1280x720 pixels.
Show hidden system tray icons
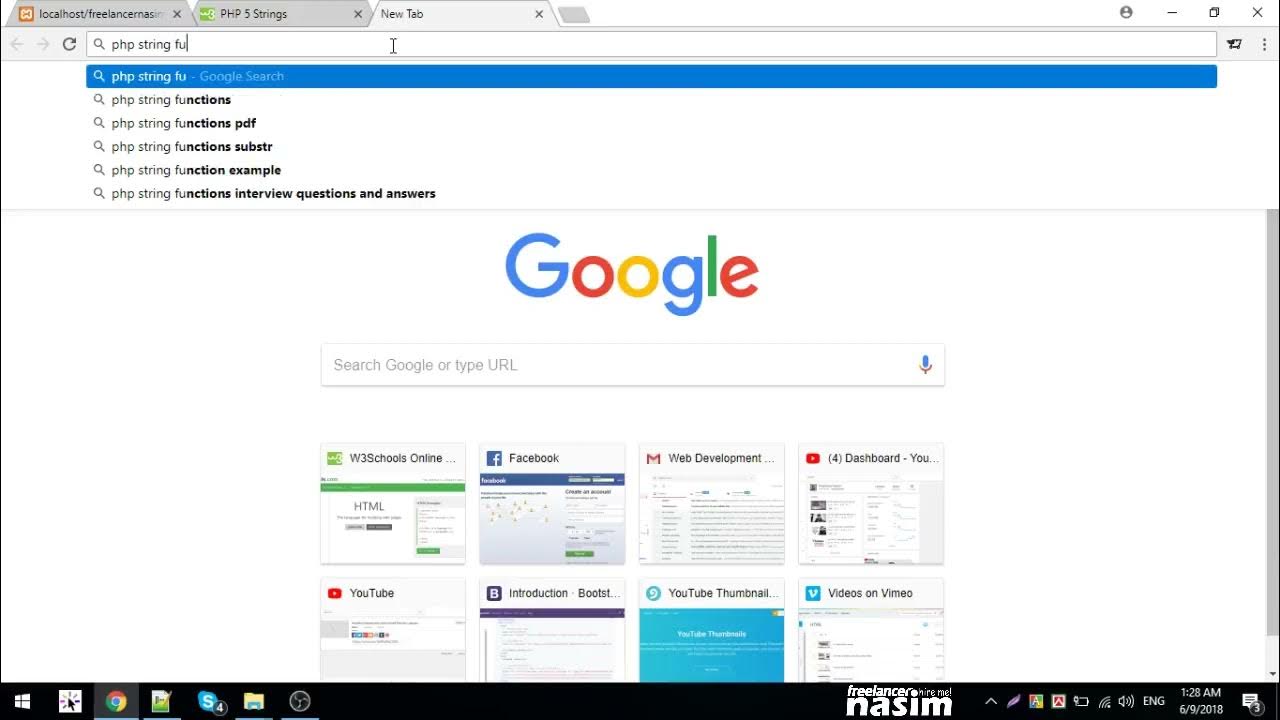point(990,701)
